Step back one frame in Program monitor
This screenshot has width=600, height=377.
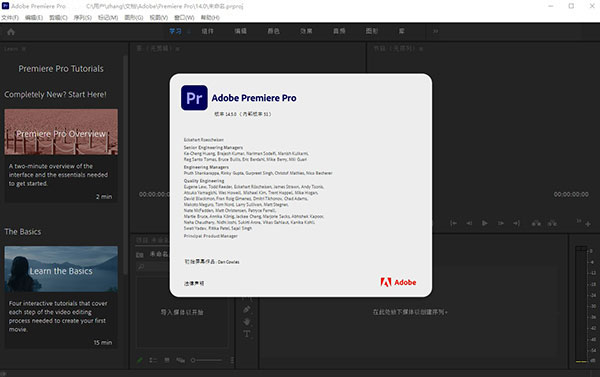tap(469, 223)
